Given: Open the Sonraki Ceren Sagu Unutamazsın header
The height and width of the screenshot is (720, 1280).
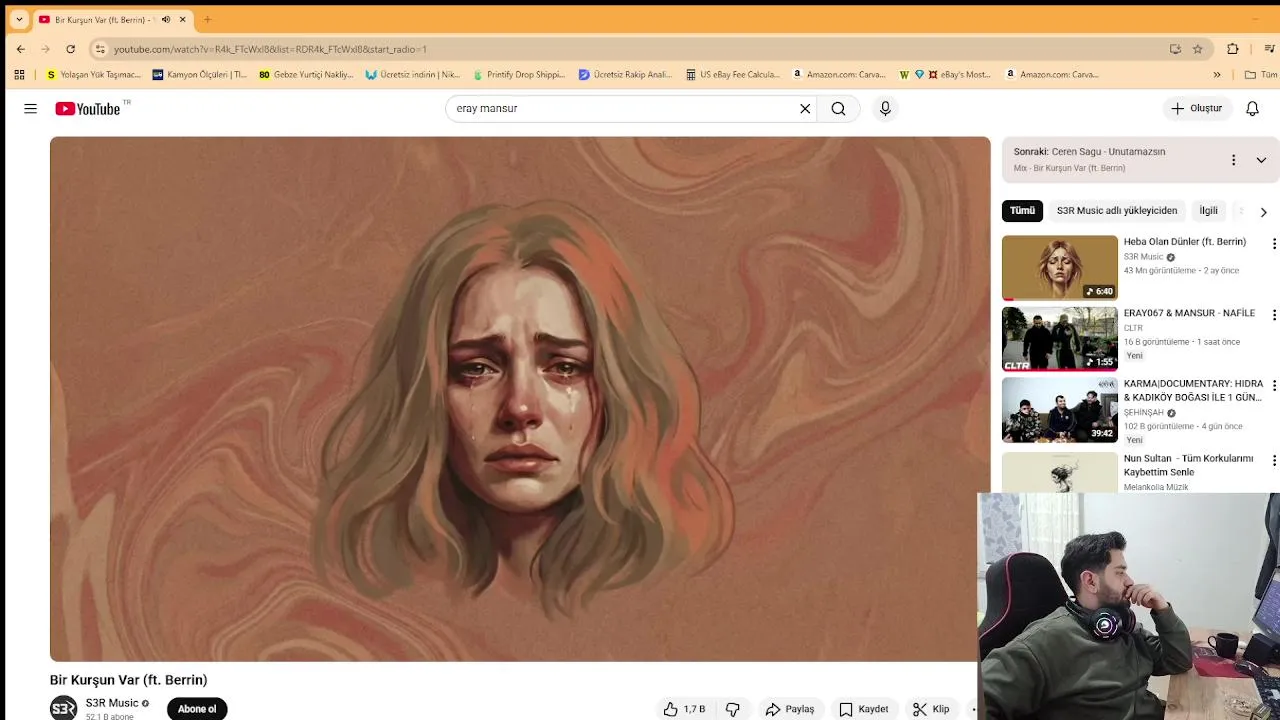Looking at the screenshot, I should [x=1089, y=152].
